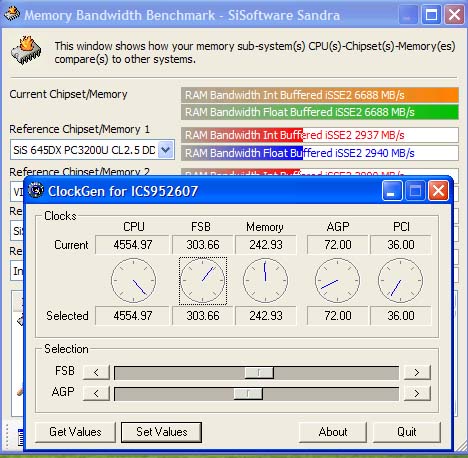Select the PCI clock dial
The height and width of the screenshot is (458, 468).
click(x=400, y=281)
